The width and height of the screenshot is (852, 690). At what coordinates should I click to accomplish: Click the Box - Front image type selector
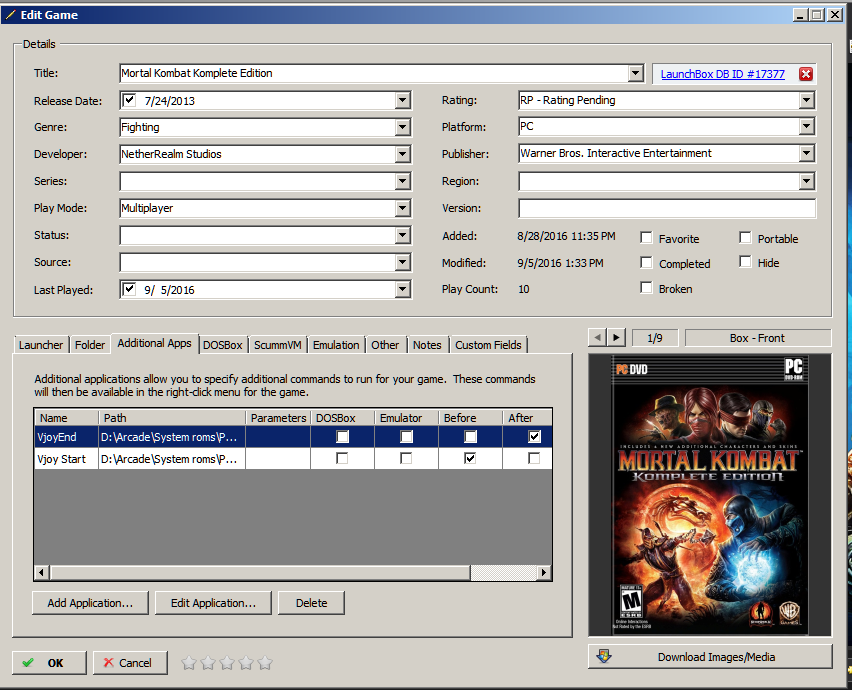point(758,338)
